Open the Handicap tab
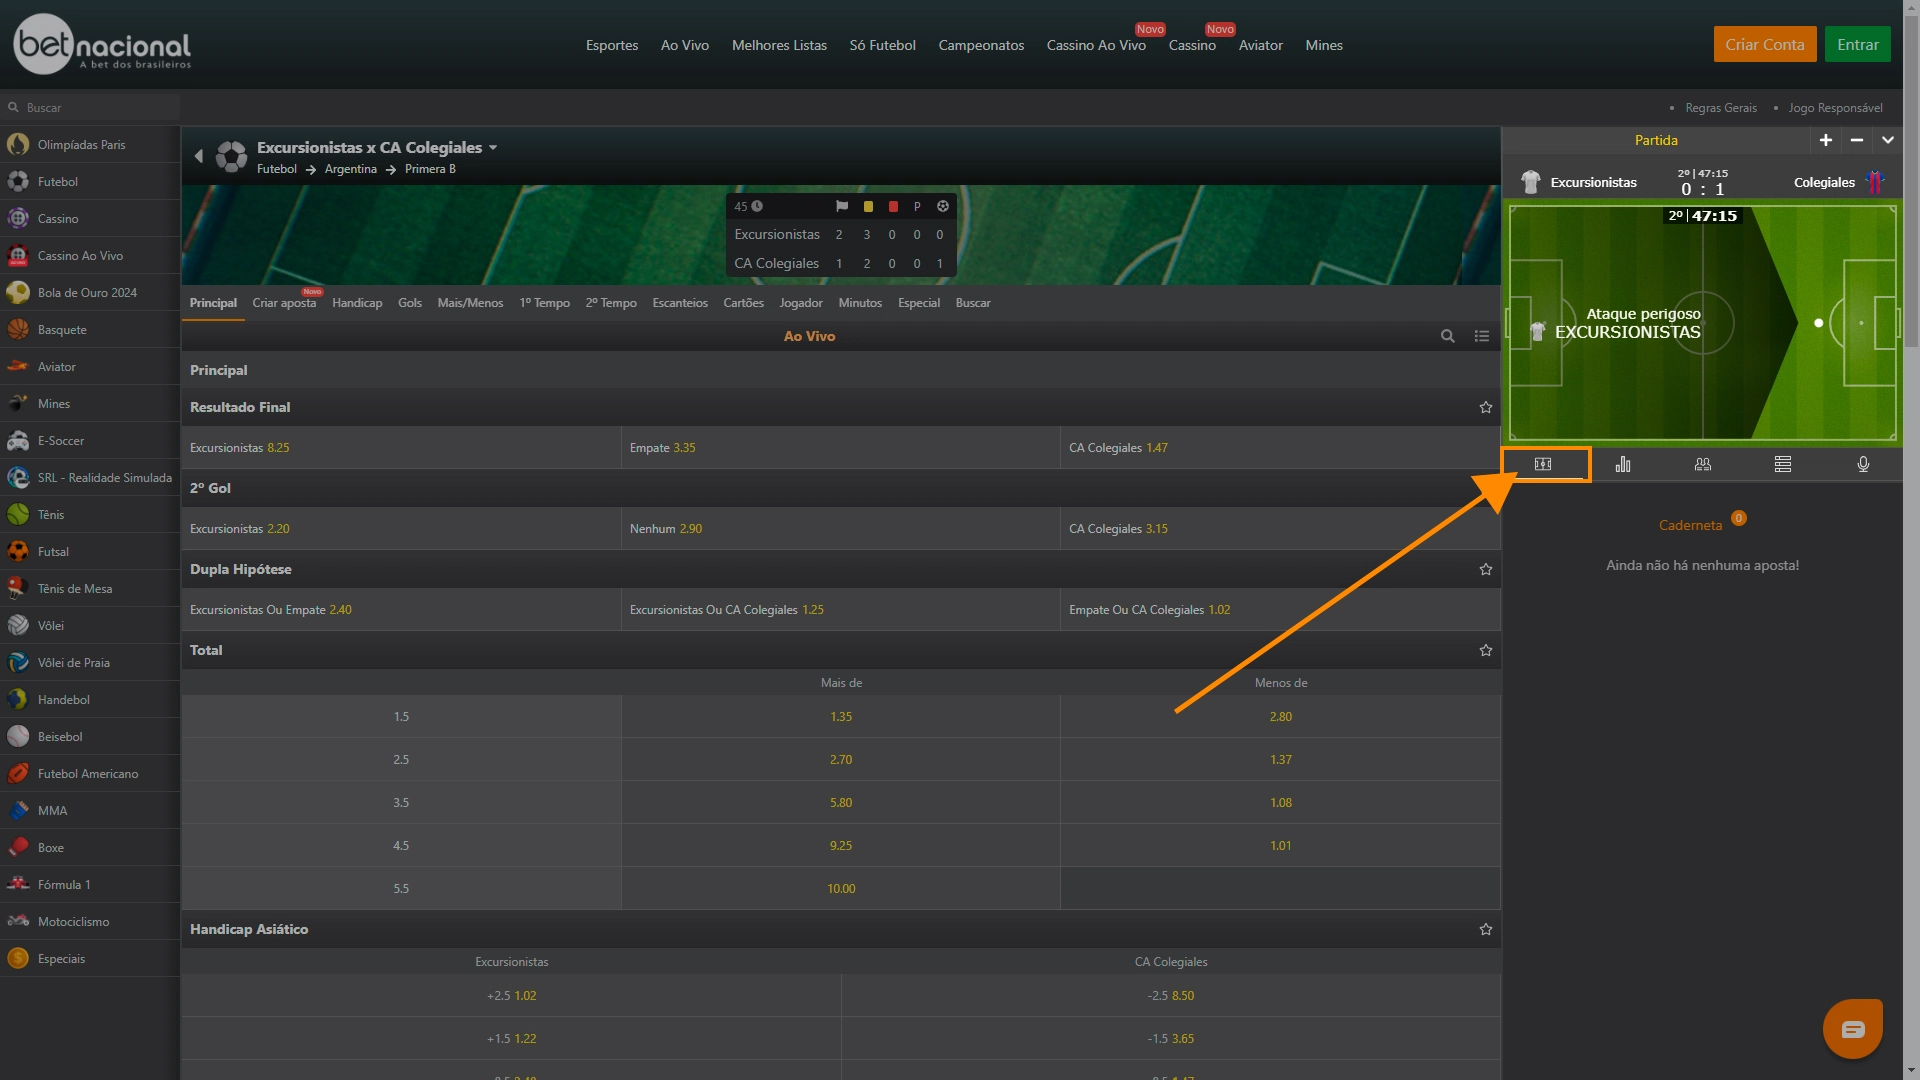The height and width of the screenshot is (1080, 1920). click(x=357, y=303)
